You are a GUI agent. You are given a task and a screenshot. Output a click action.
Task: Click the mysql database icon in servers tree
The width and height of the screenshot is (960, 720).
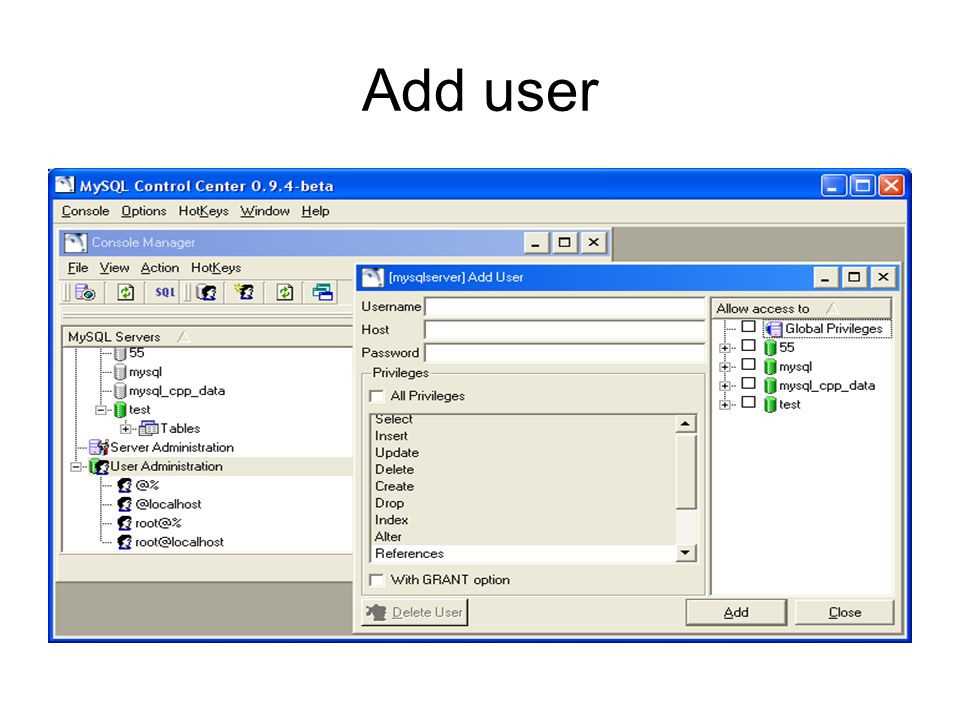point(120,372)
